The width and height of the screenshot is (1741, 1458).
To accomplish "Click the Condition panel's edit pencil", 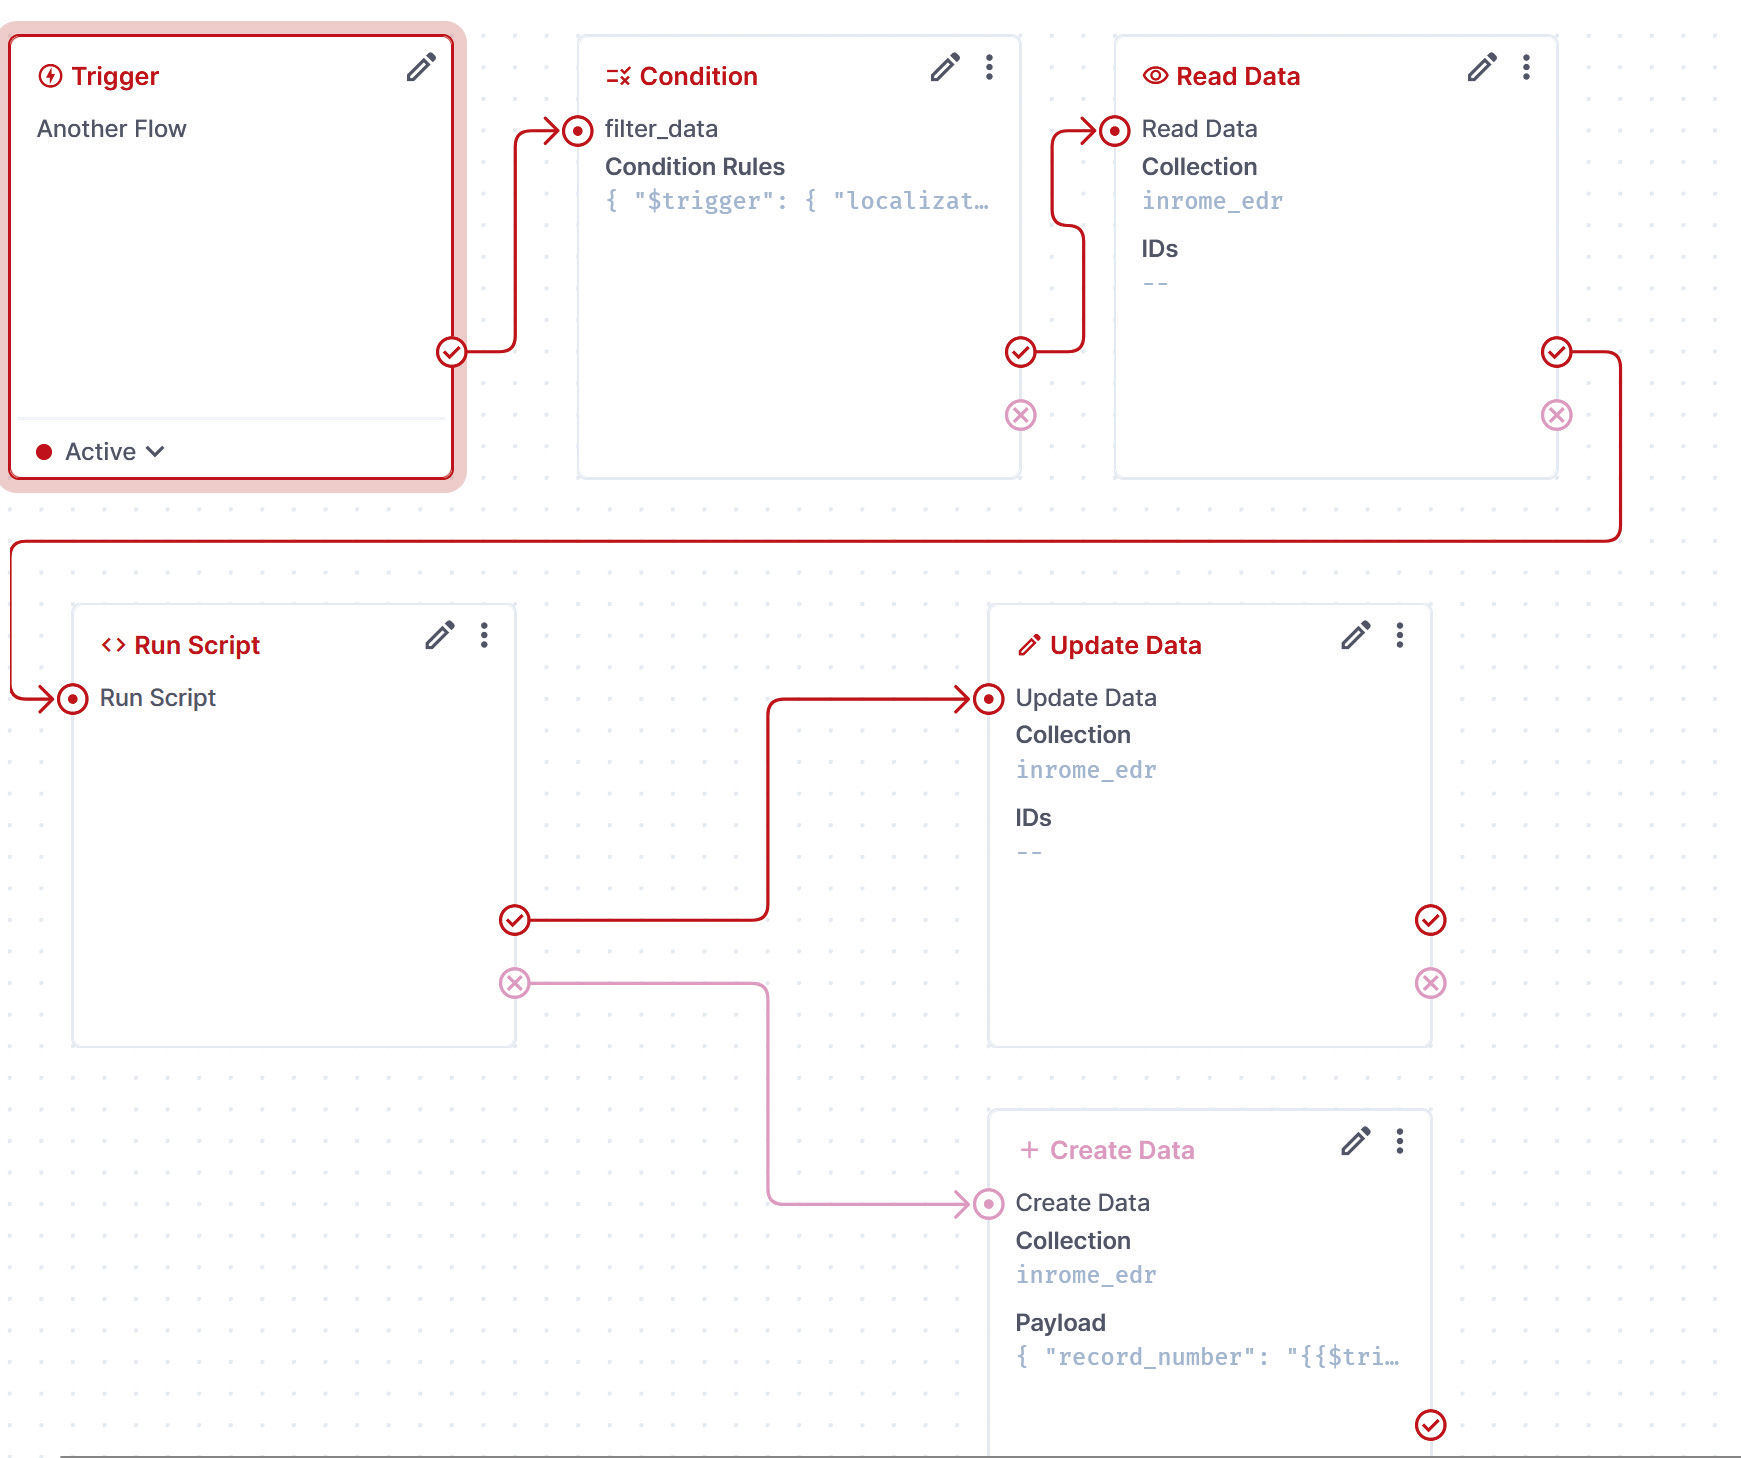I will point(945,68).
